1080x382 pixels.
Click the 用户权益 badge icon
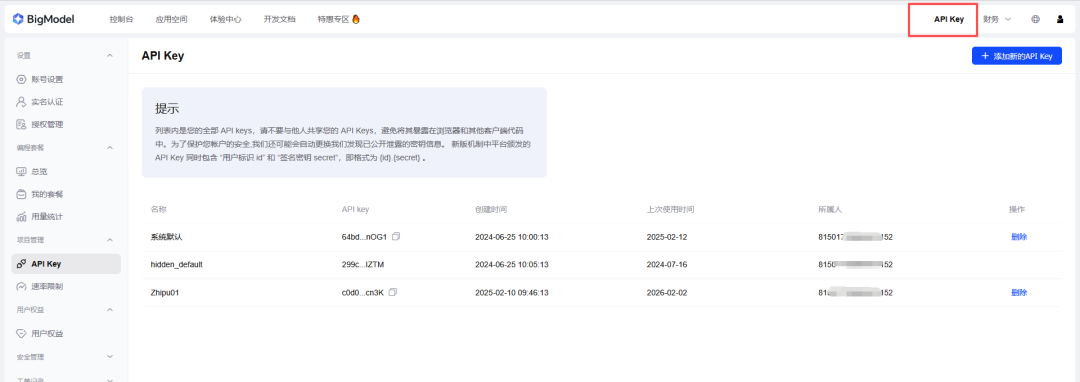click(21, 333)
